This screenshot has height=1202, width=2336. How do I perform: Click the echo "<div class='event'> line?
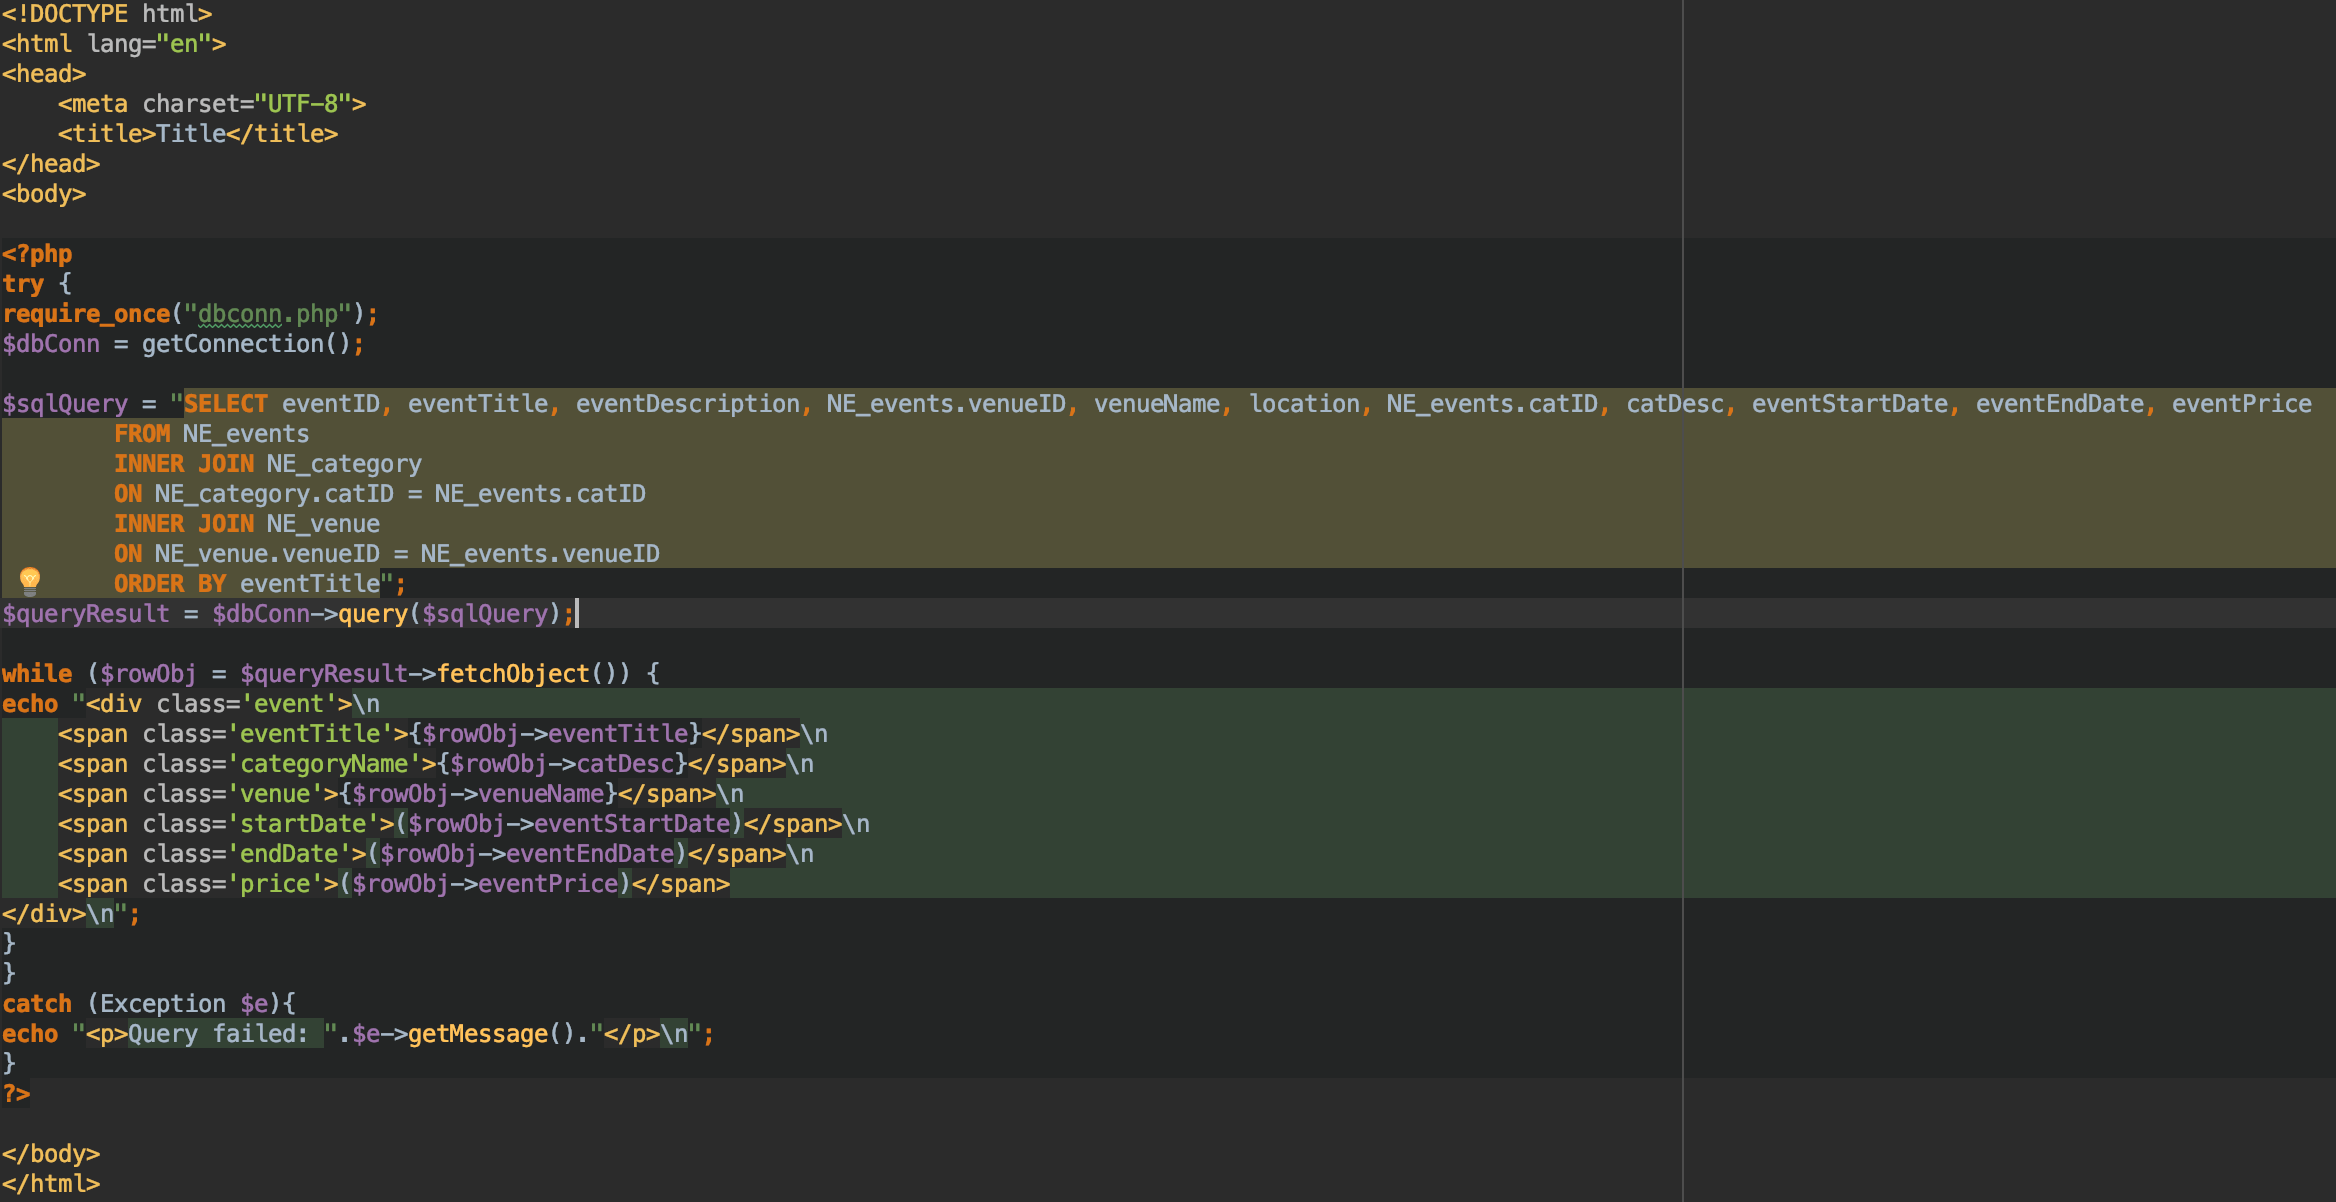pyautogui.click(x=191, y=704)
